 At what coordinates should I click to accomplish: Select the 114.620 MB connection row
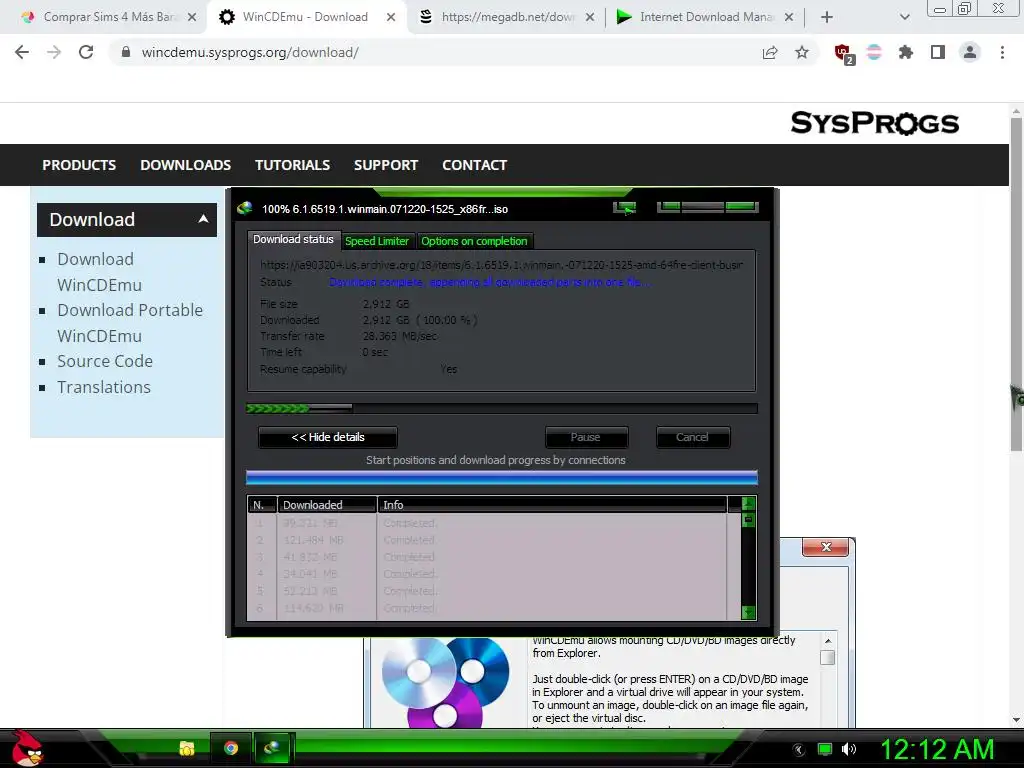(487, 608)
